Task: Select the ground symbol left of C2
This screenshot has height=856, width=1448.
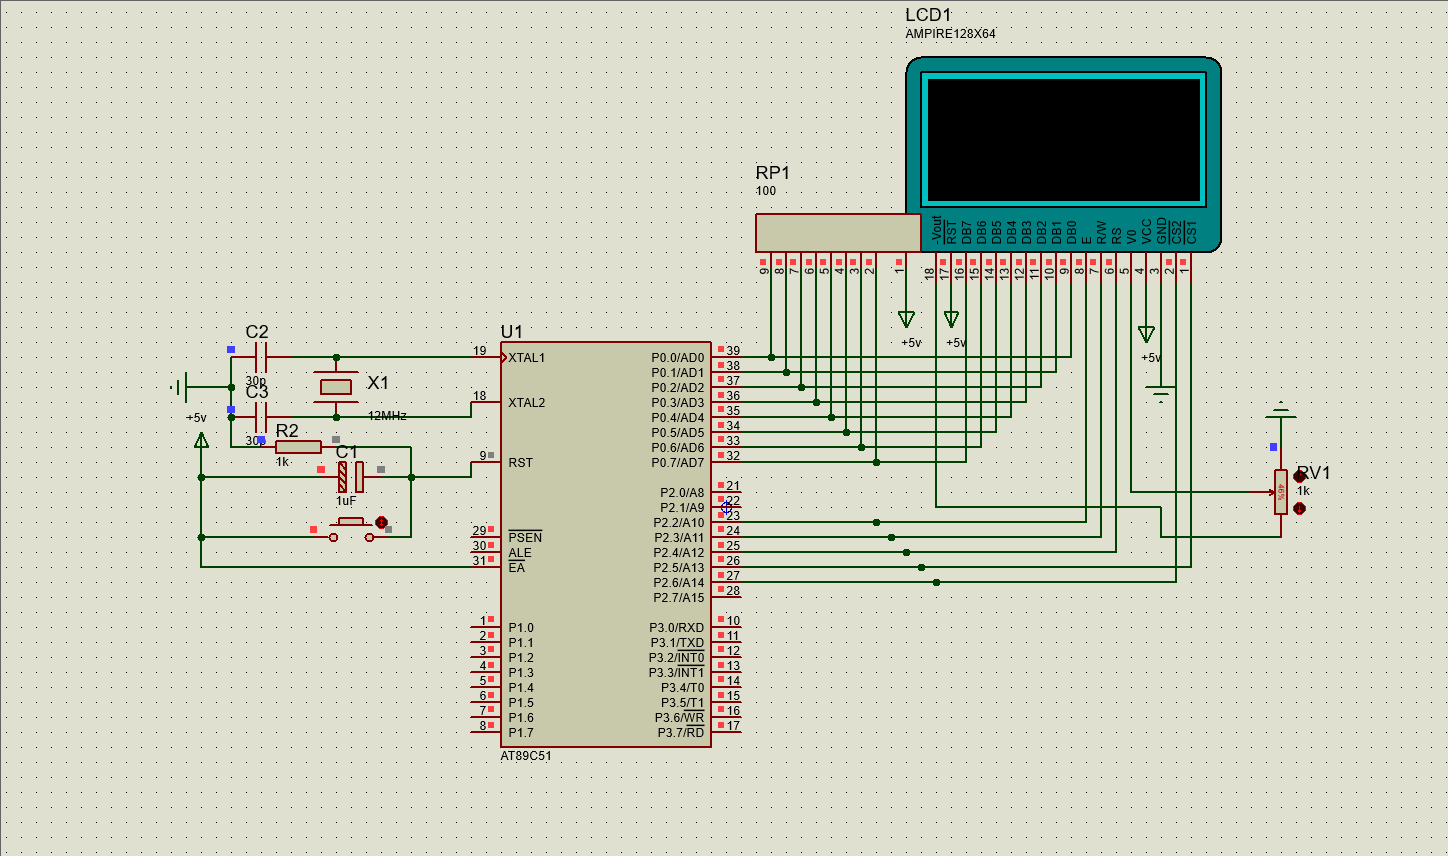Action: pos(179,386)
